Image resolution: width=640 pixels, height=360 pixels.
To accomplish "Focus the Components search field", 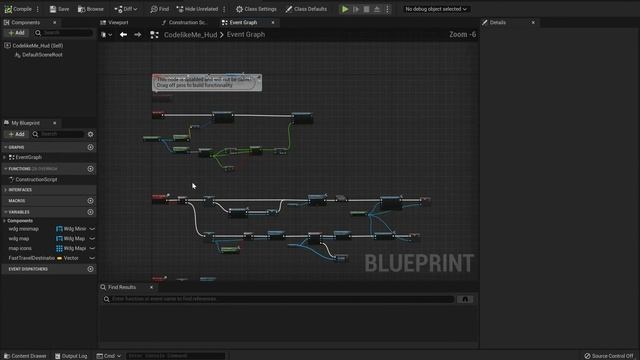I will click(x=64, y=33).
